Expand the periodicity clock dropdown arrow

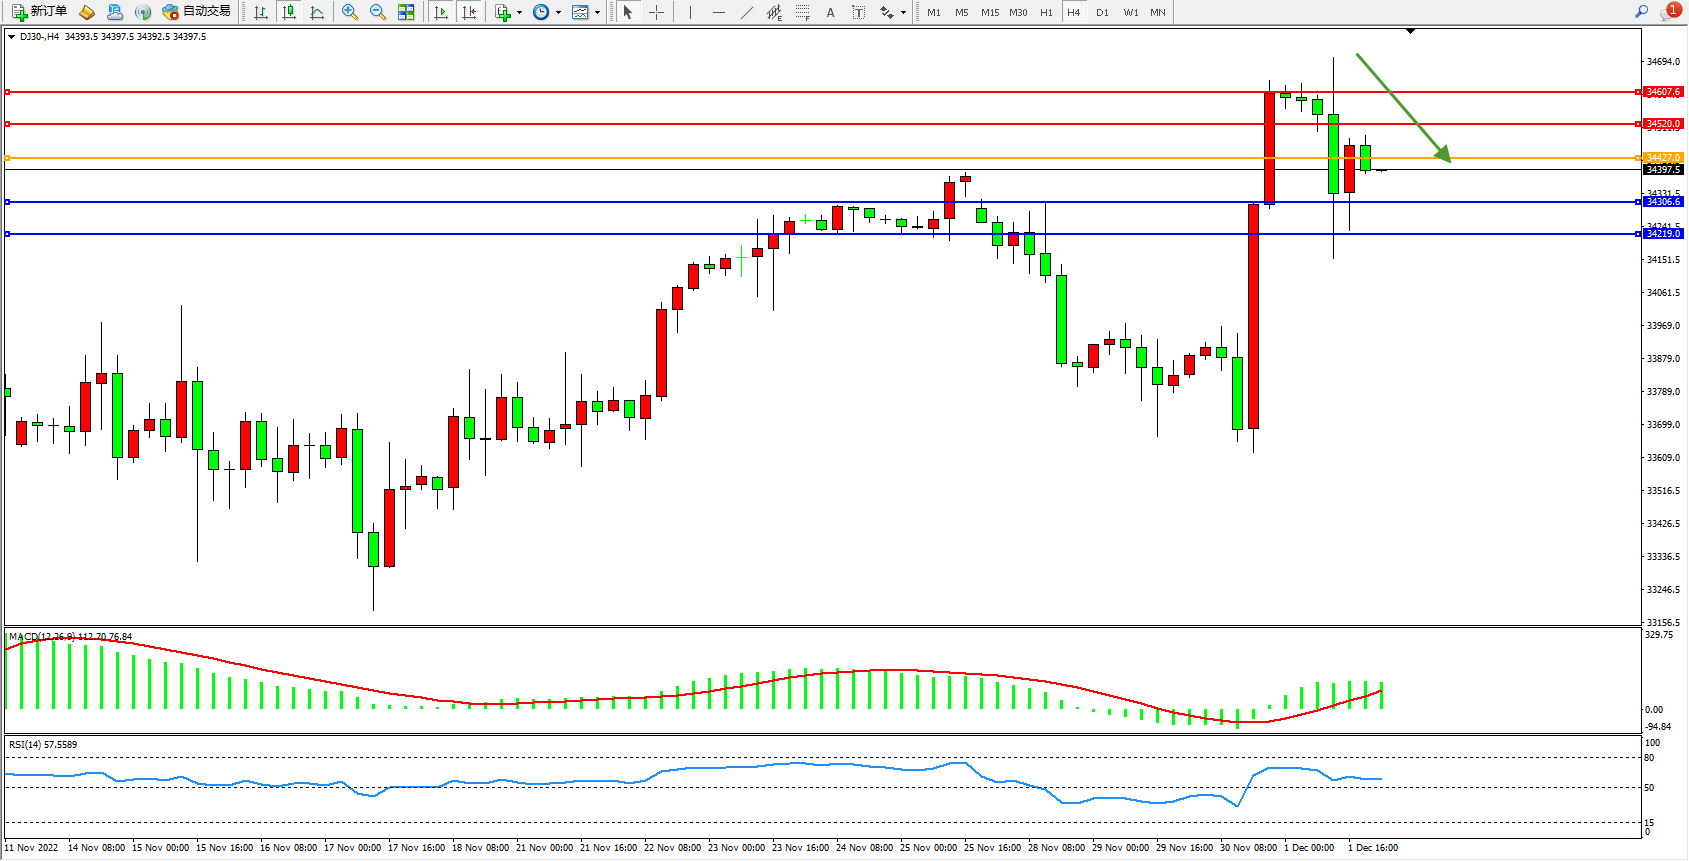(x=558, y=12)
